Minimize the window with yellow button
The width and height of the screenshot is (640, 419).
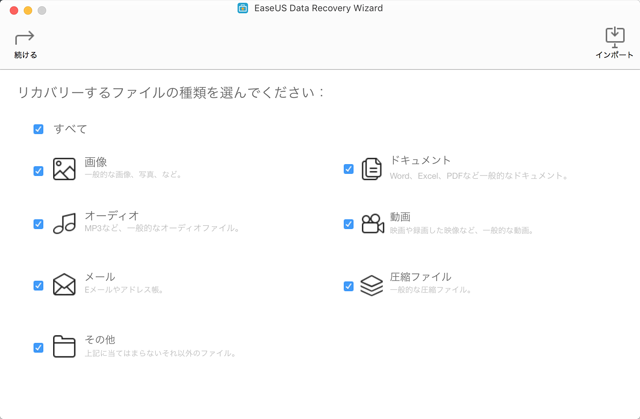point(28,11)
